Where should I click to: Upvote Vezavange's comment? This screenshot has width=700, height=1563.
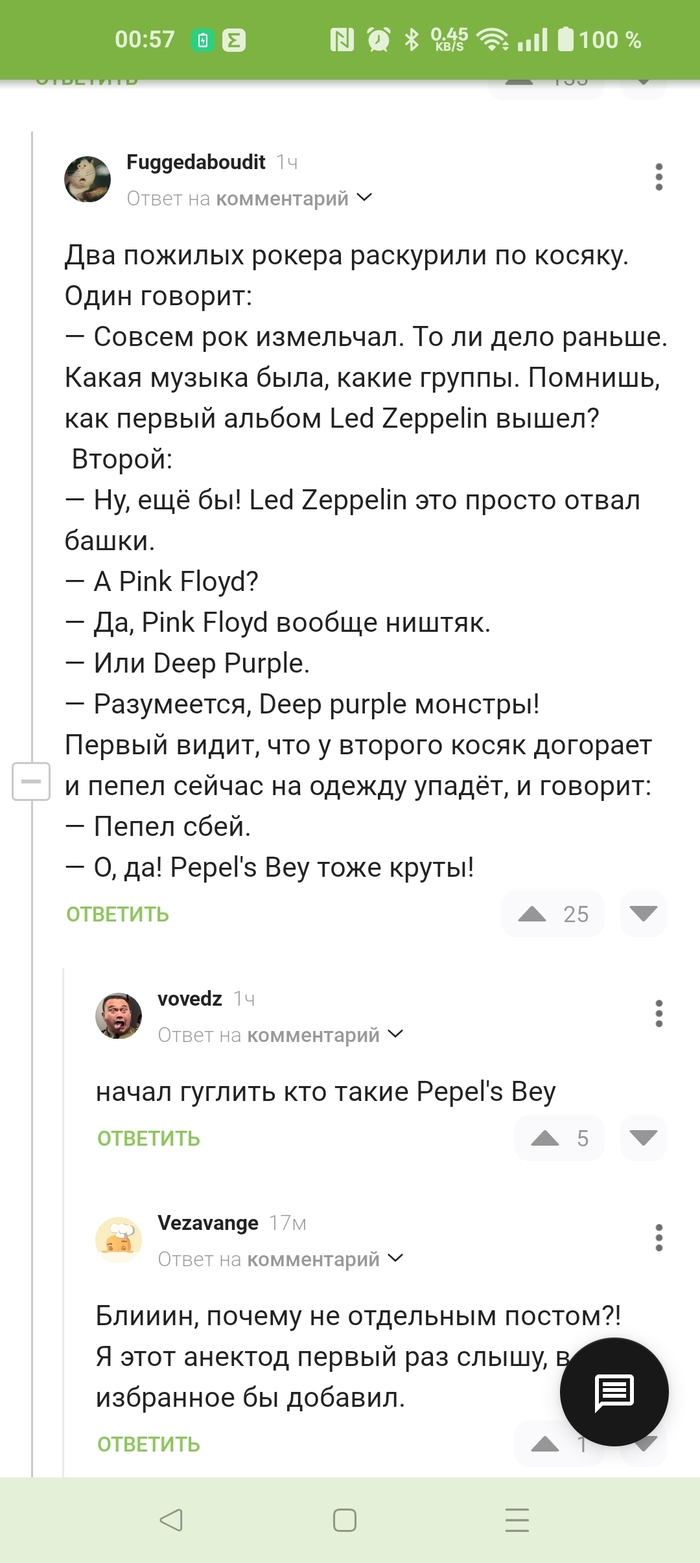click(546, 1443)
